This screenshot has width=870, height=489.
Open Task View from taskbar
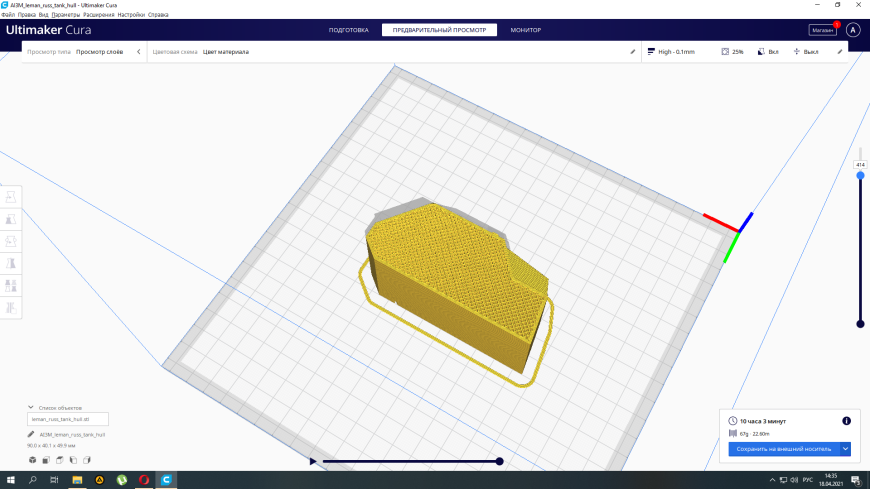54,480
